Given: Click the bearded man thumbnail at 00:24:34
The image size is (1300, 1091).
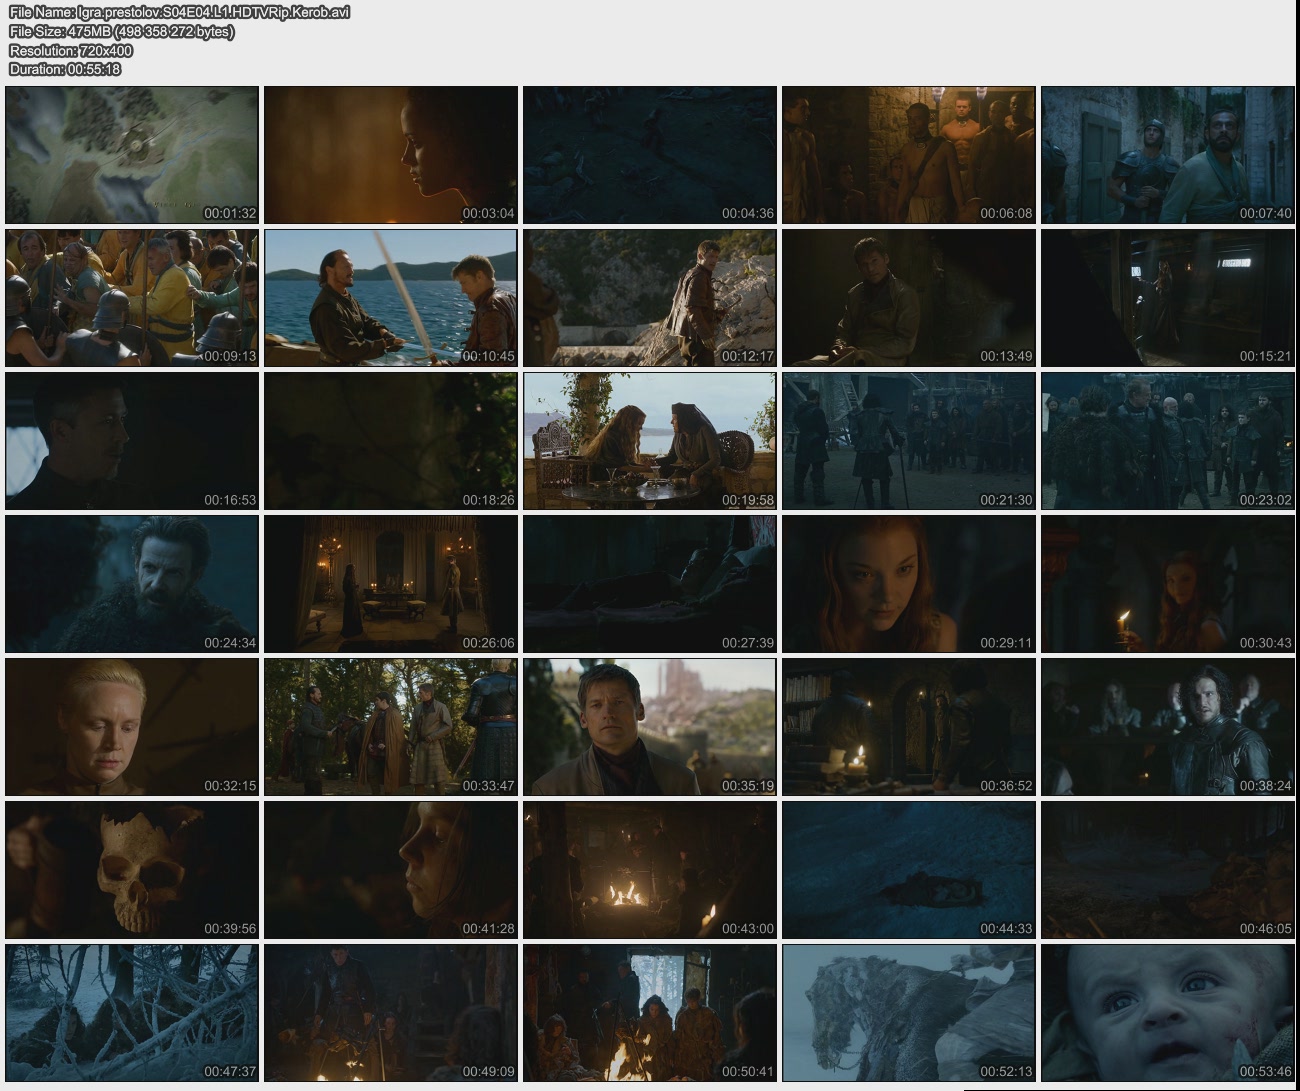Looking at the screenshot, I should [x=132, y=584].
